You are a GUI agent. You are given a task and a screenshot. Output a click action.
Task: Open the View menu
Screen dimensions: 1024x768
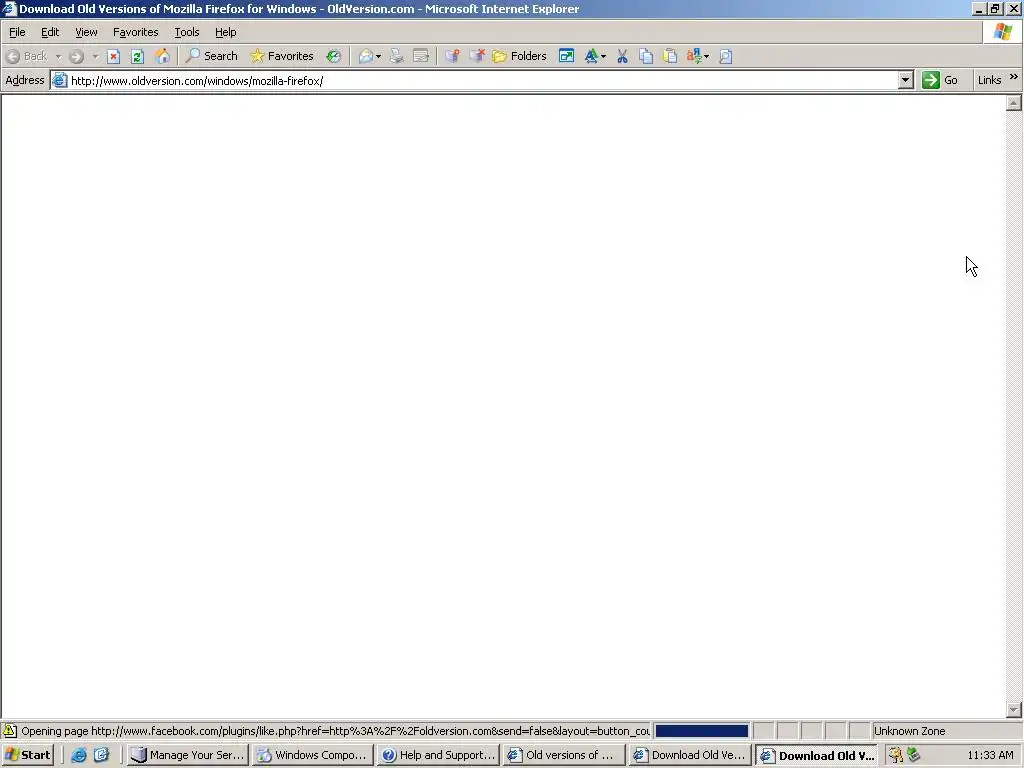pos(86,32)
